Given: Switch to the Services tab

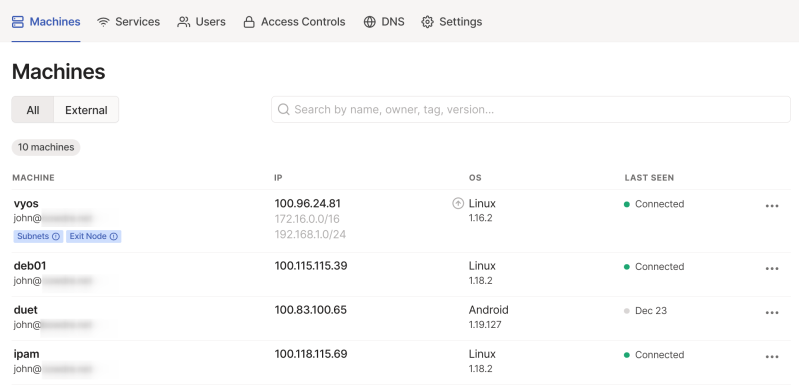Looking at the screenshot, I should pyautogui.click(x=128, y=22).
